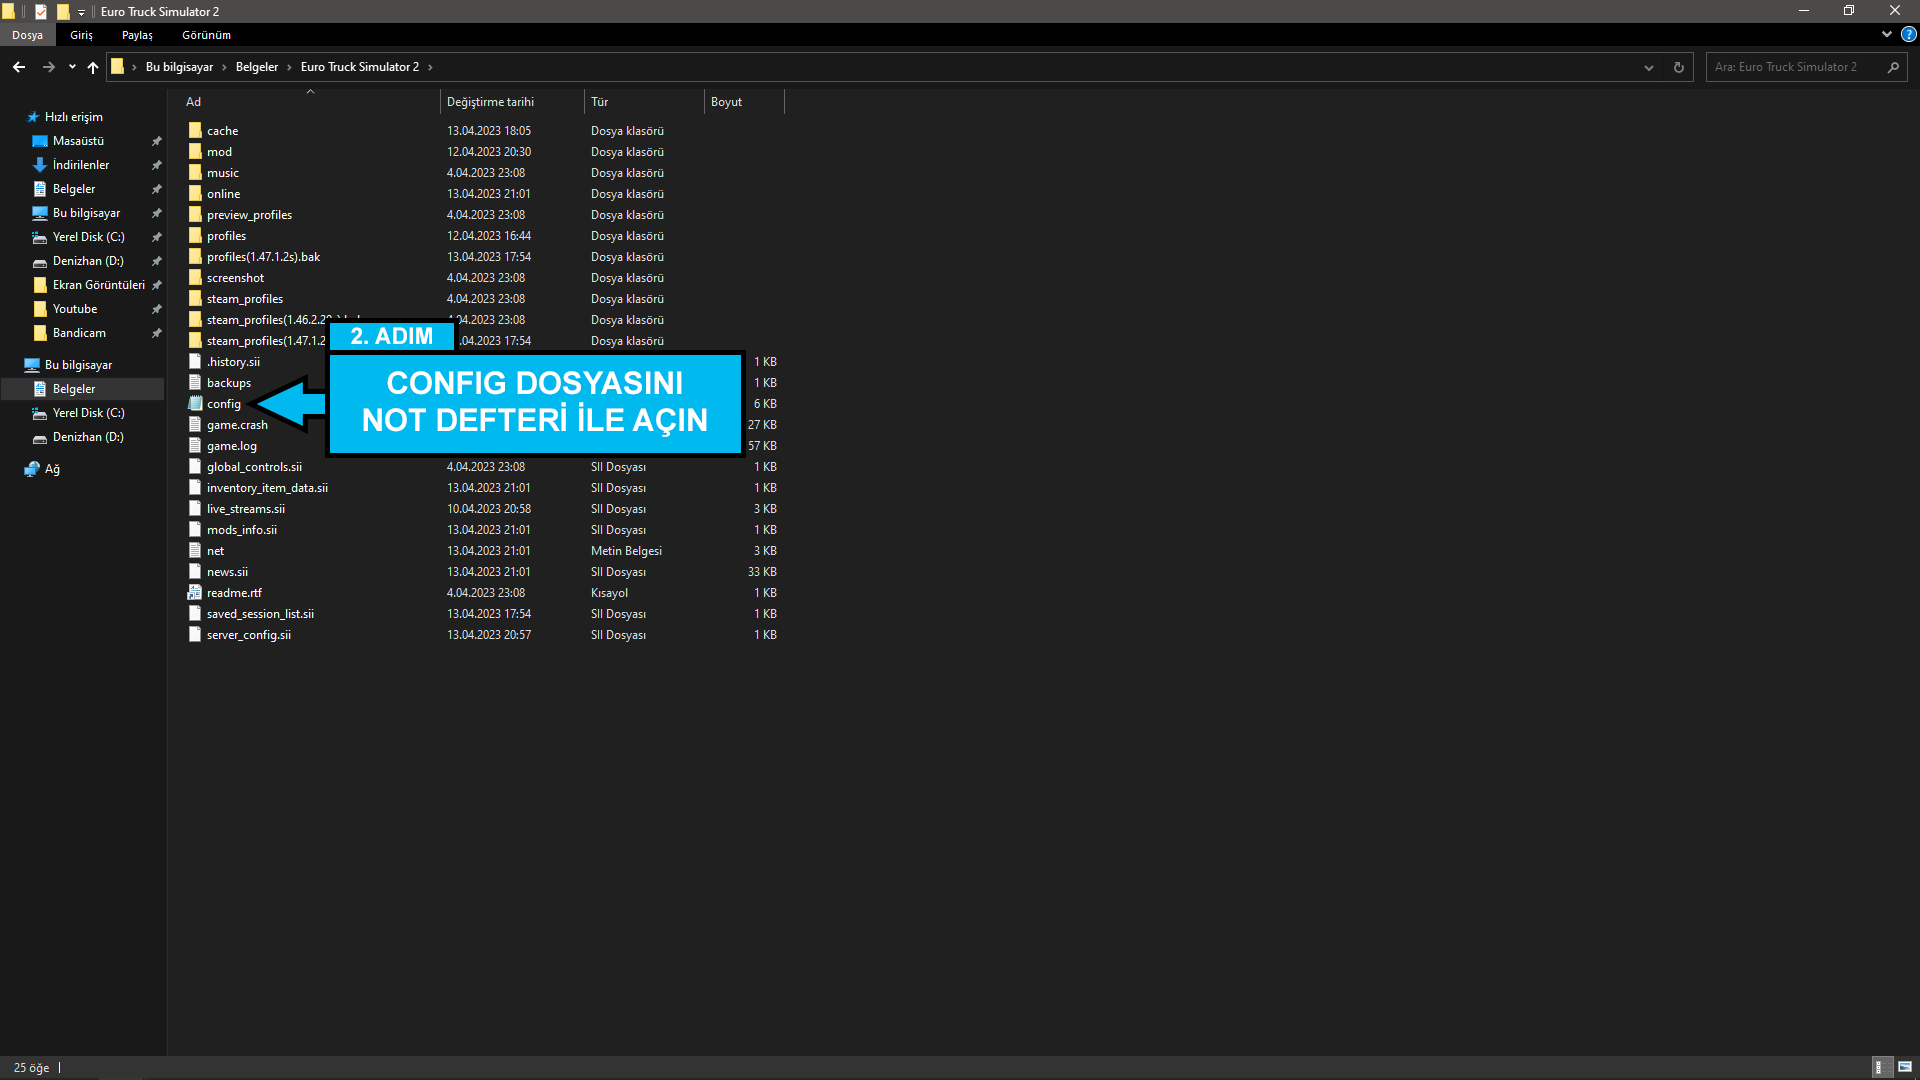Expand the ribbon with the chevron

pos(1887,34)
